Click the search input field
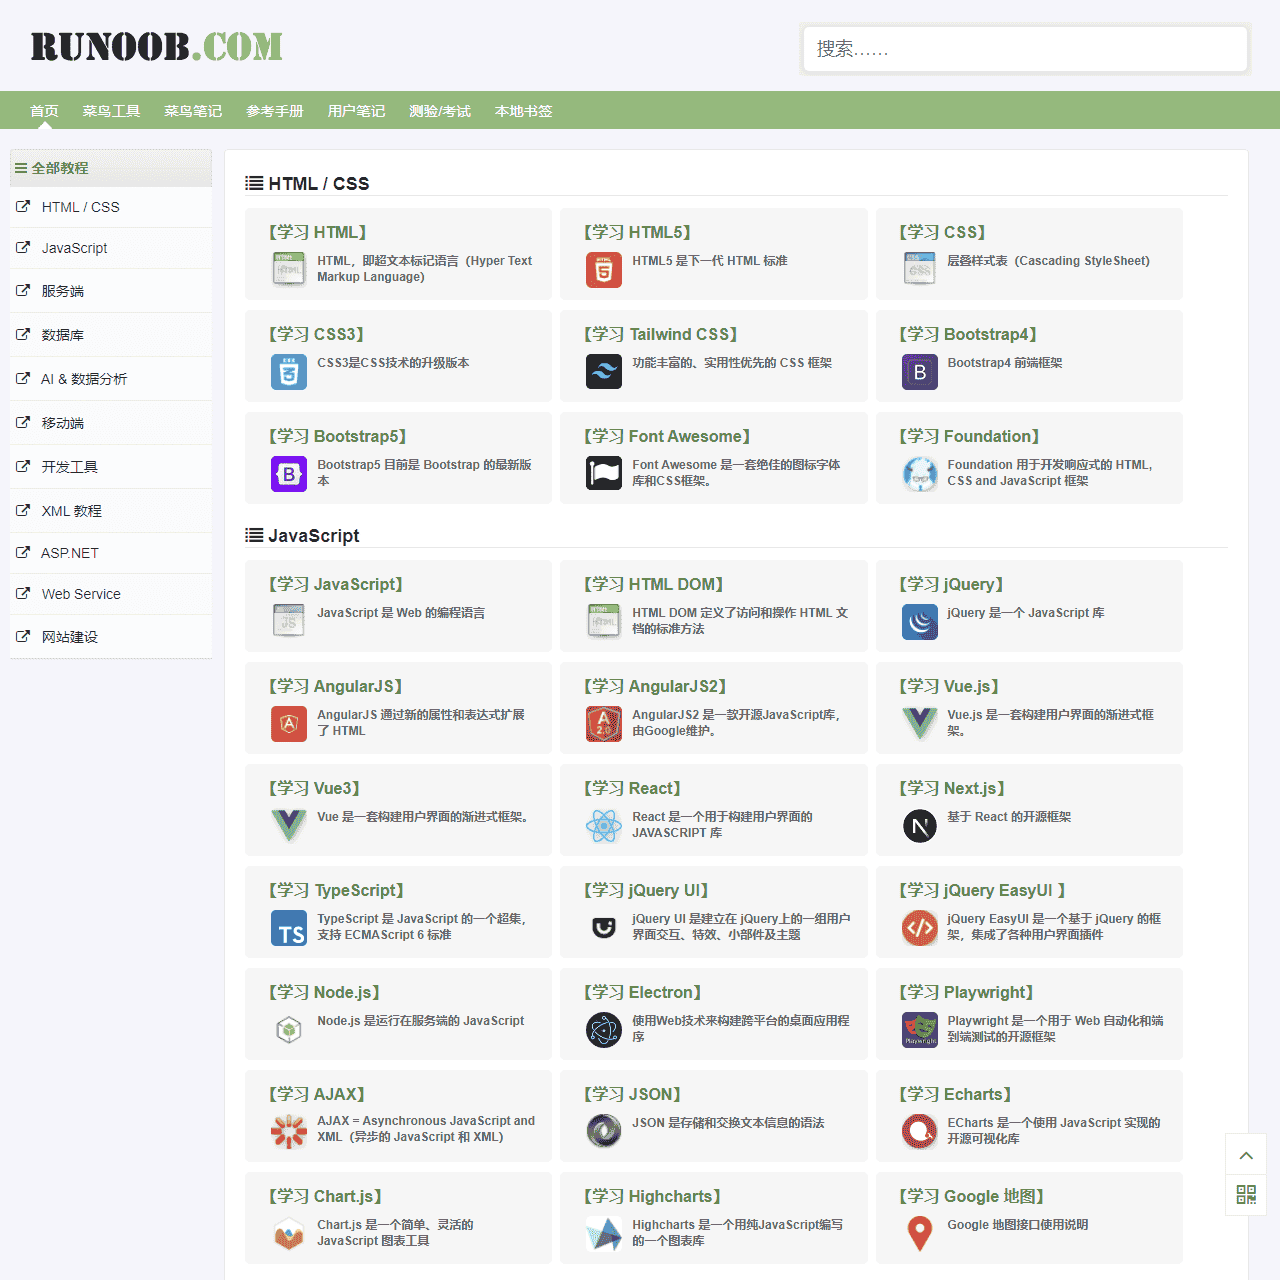 (1025, 49)
